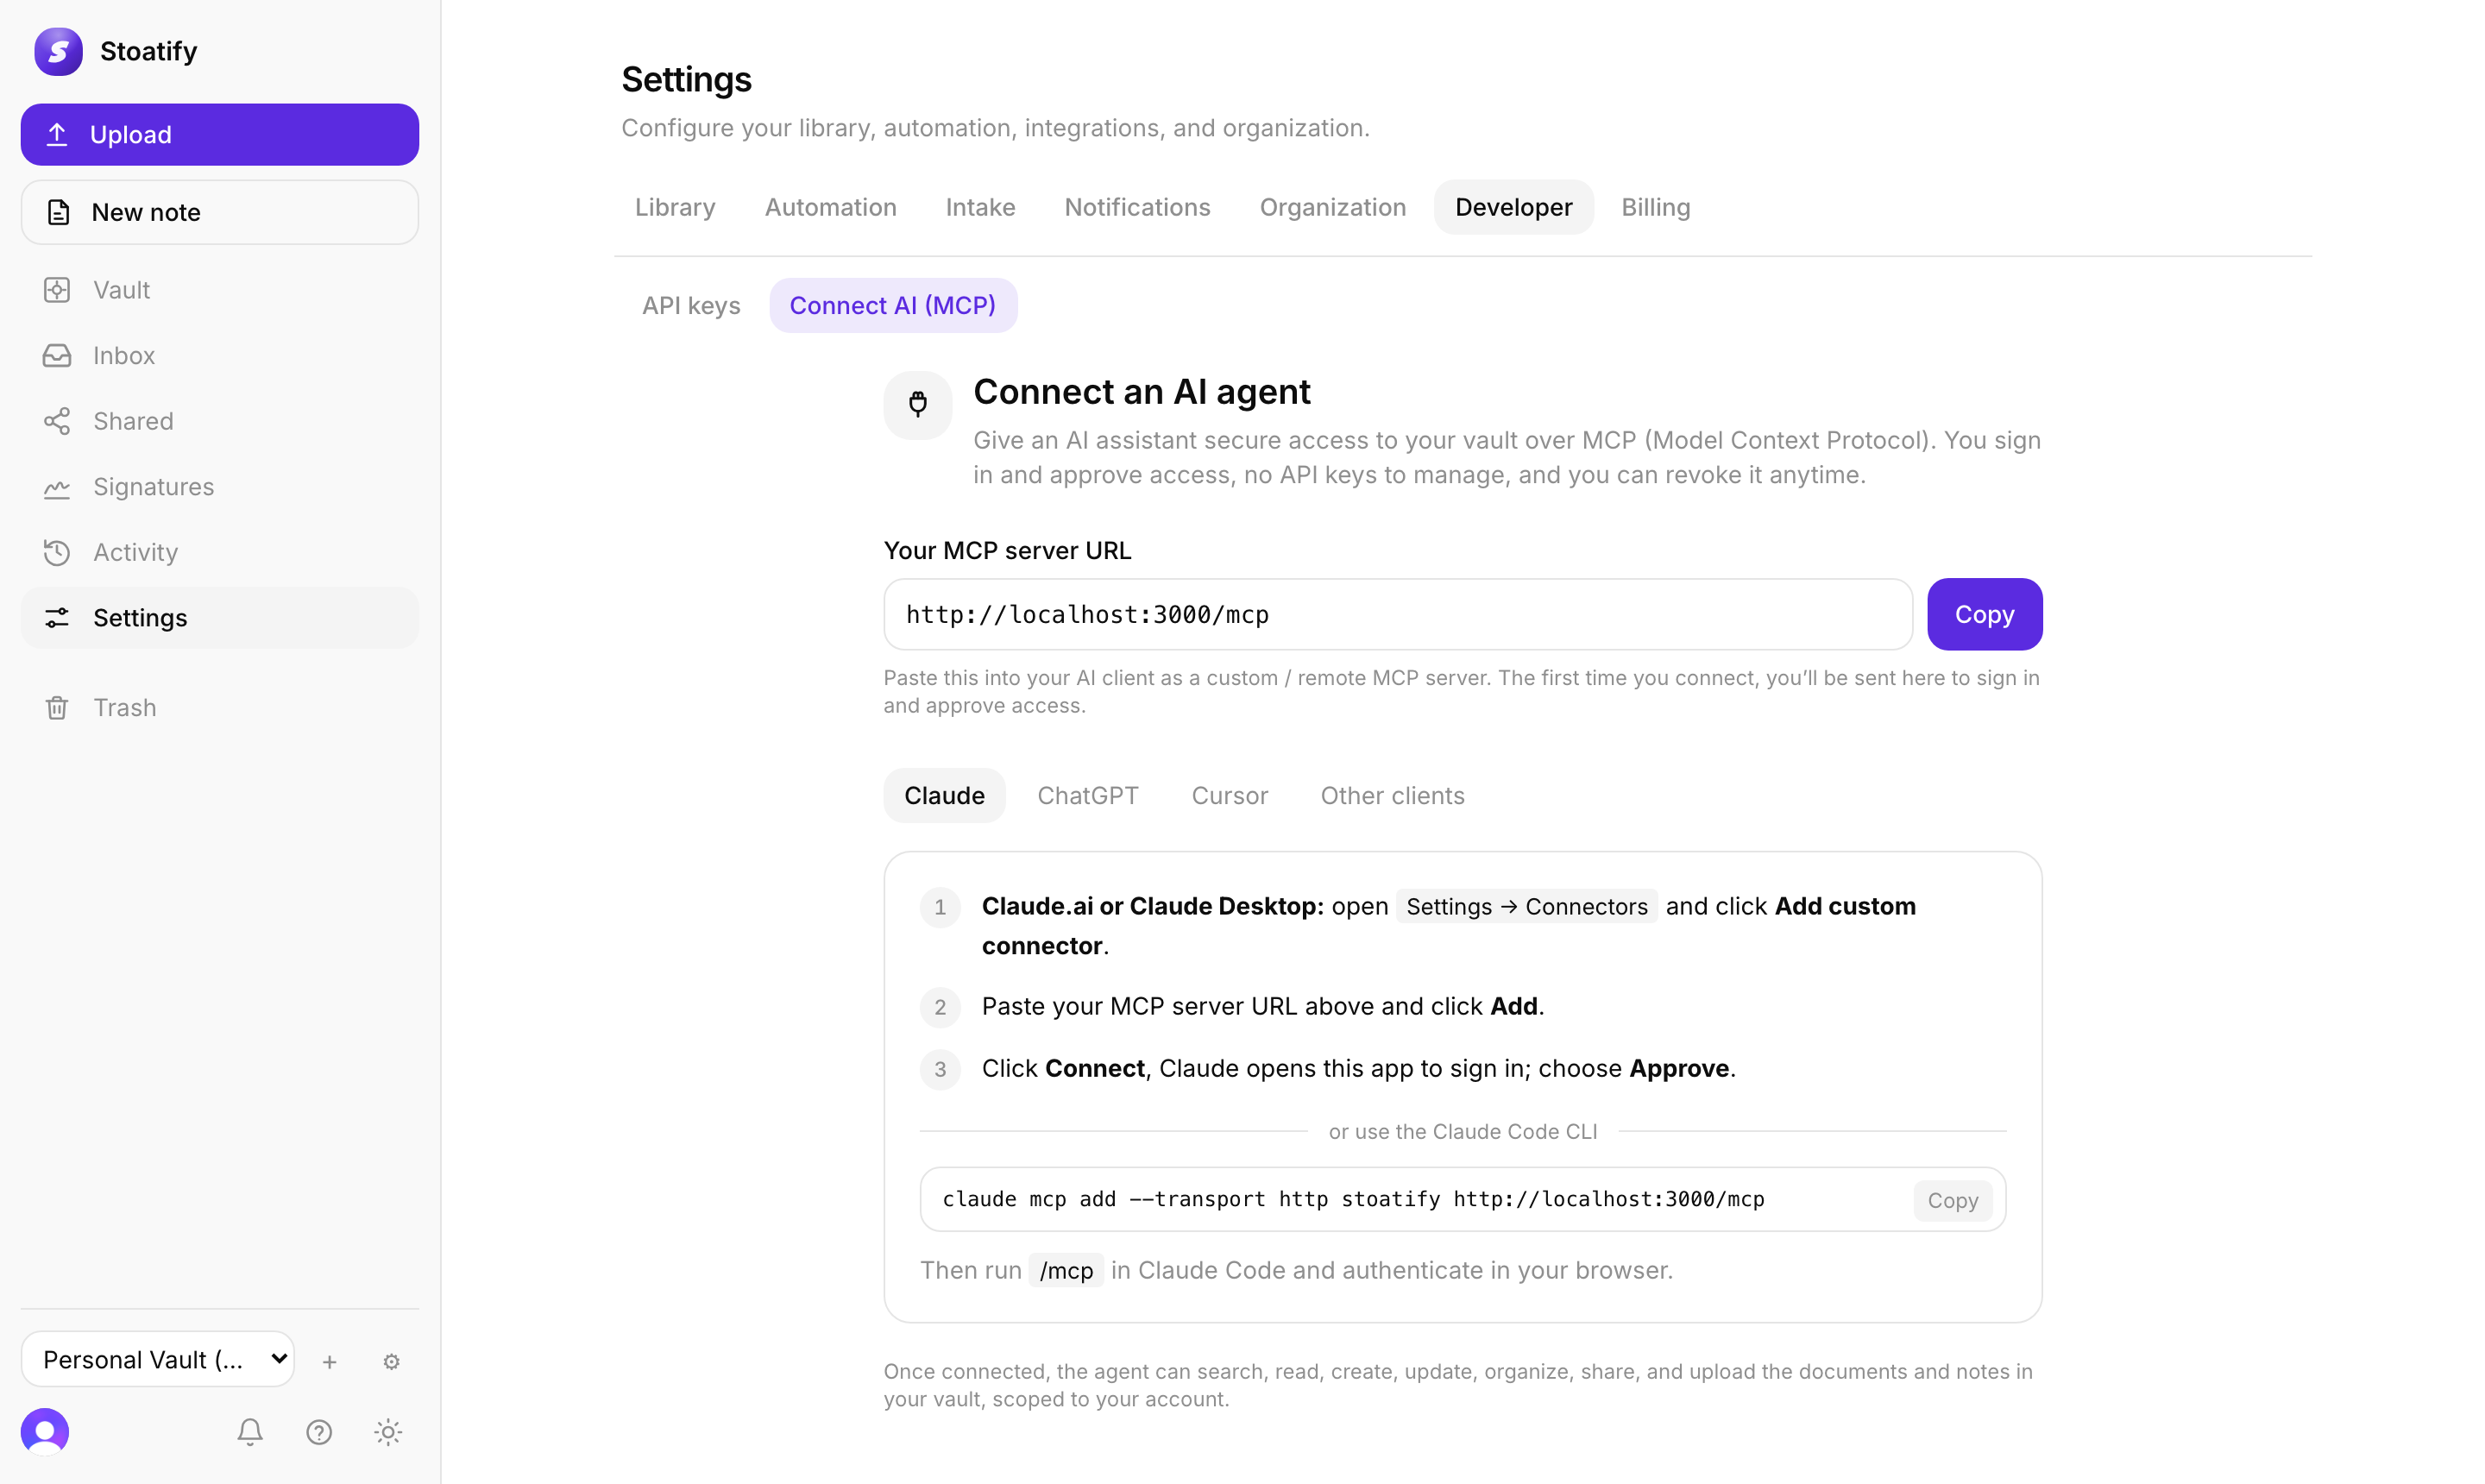Viewport: 2485px width, 1484px height.
Task: Click the Stoatify logo icon
Action: [x=58, y=51]
